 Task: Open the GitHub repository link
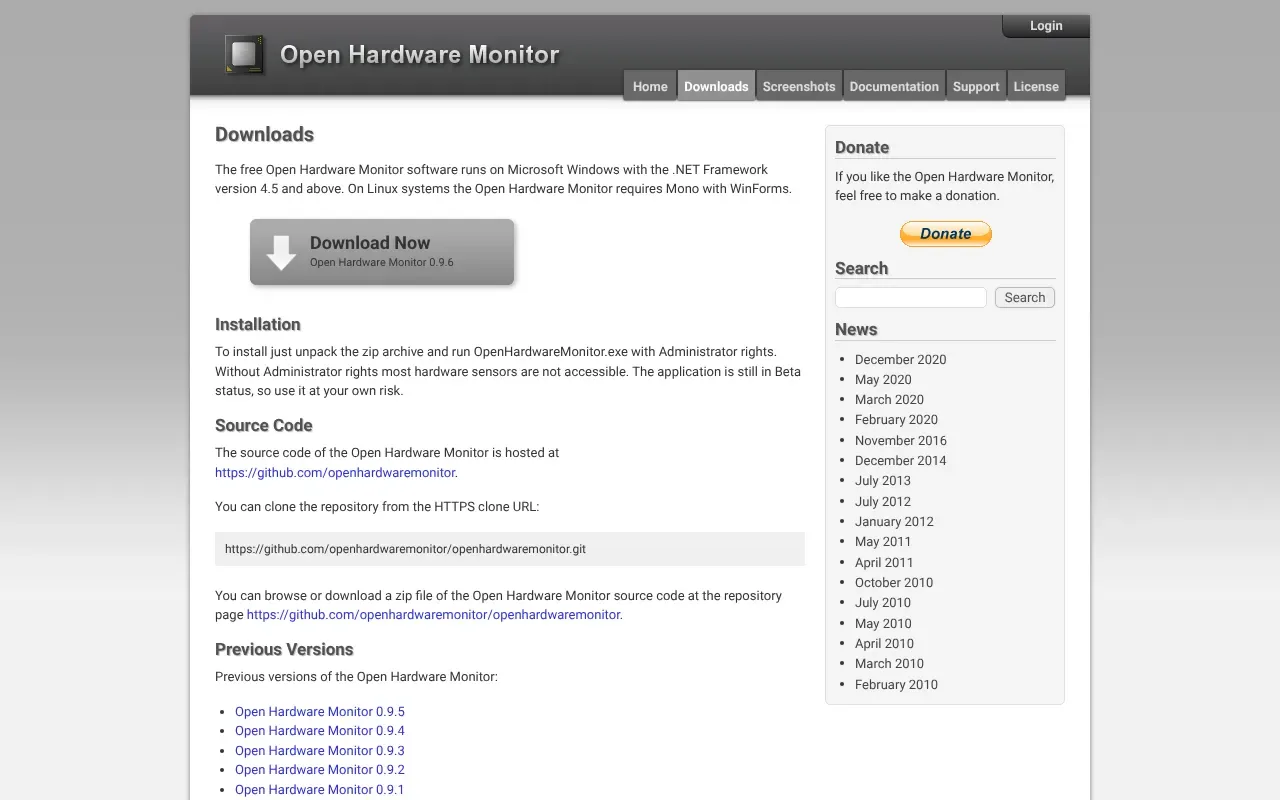[334, 472]
